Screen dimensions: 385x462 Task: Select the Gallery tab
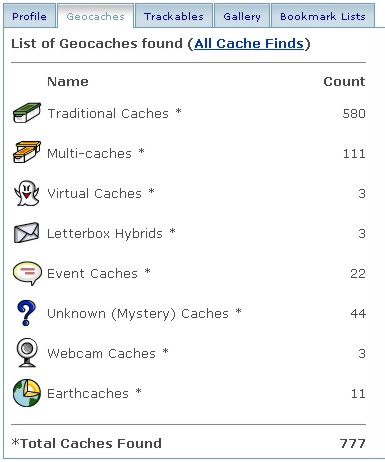coord(242,16)
